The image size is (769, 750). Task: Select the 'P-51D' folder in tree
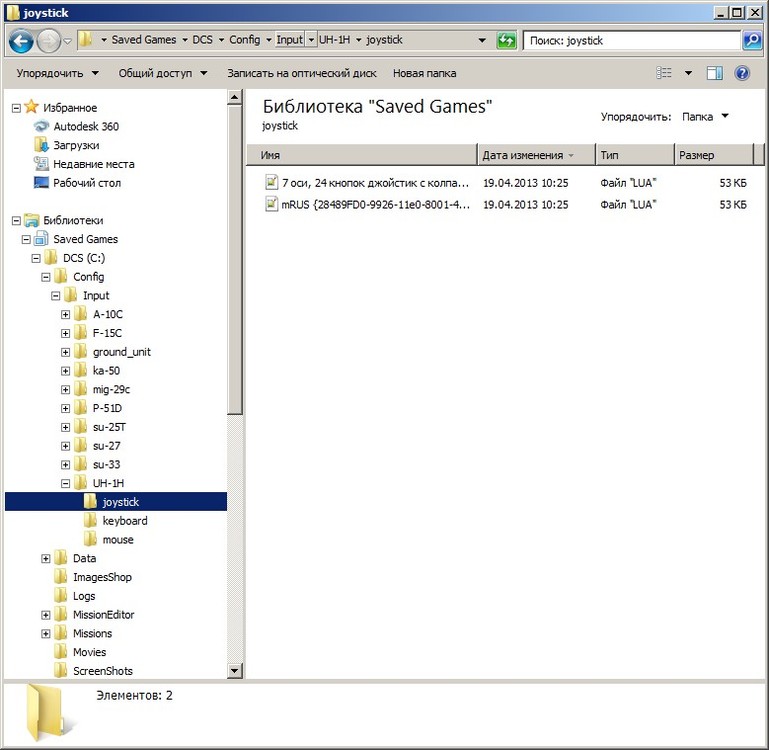[107, 408]
